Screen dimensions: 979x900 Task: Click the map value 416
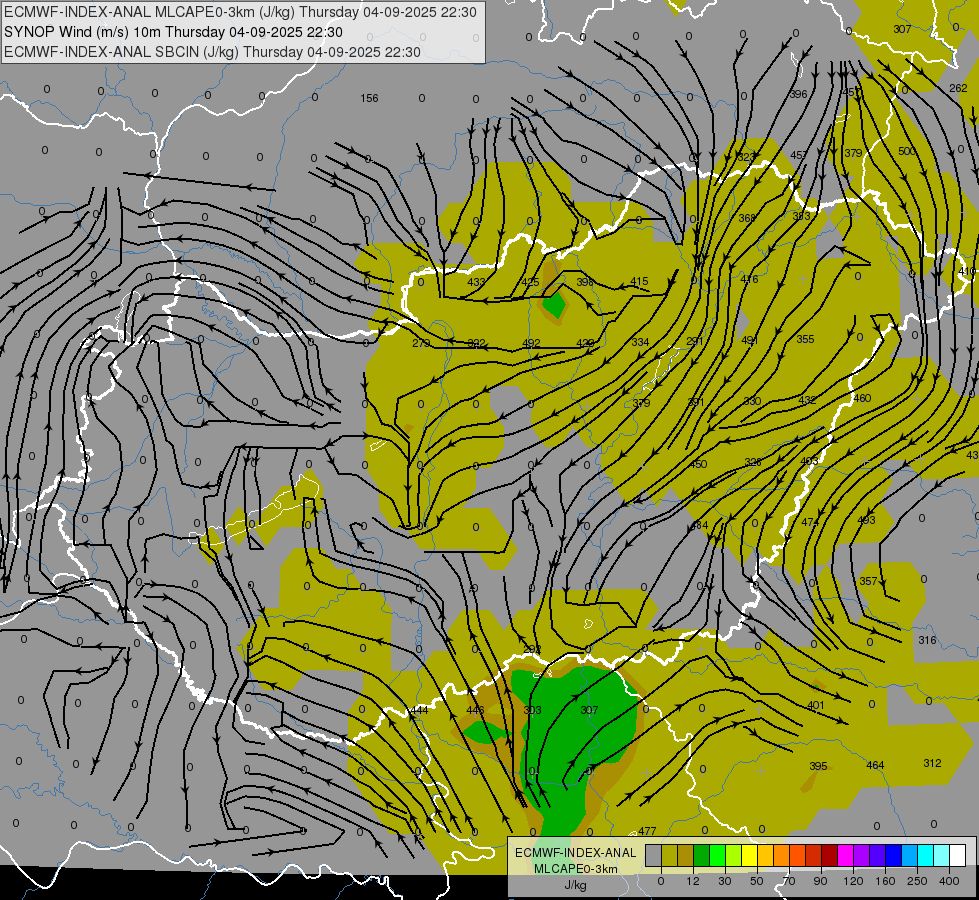[749, 279]
